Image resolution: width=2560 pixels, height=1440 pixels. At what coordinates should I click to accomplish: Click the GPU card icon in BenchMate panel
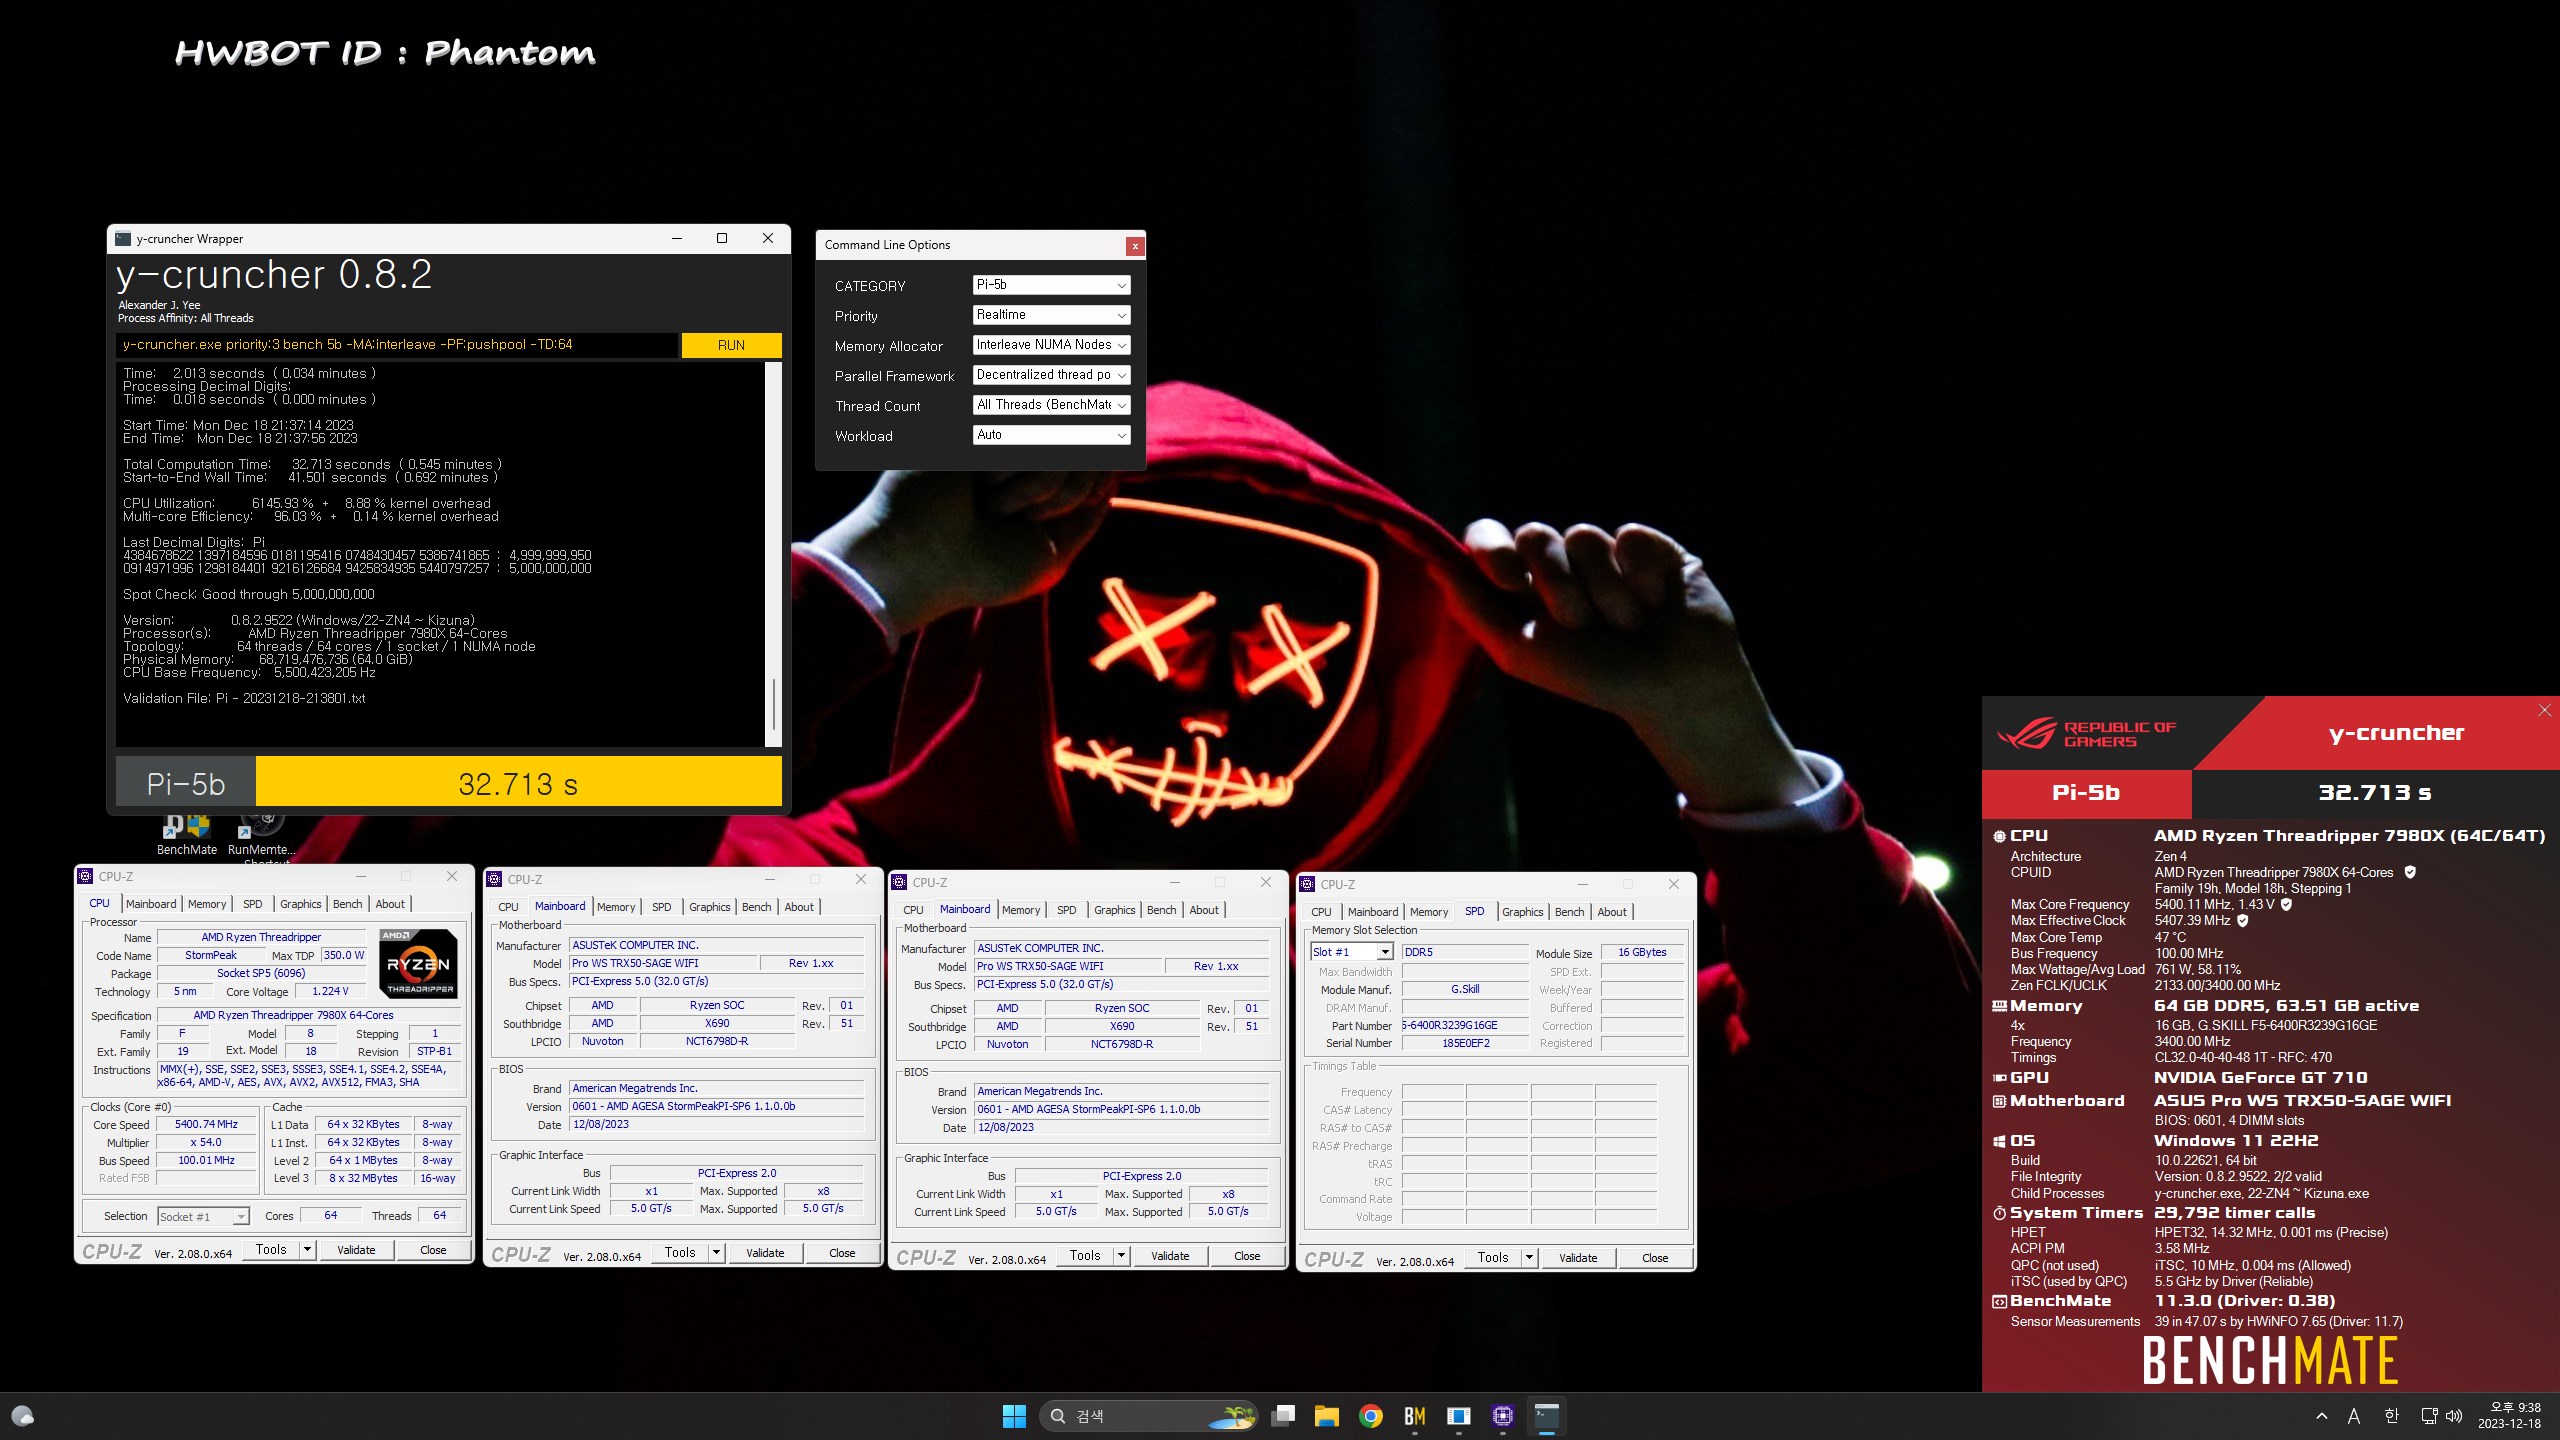coord(1999,1078)
